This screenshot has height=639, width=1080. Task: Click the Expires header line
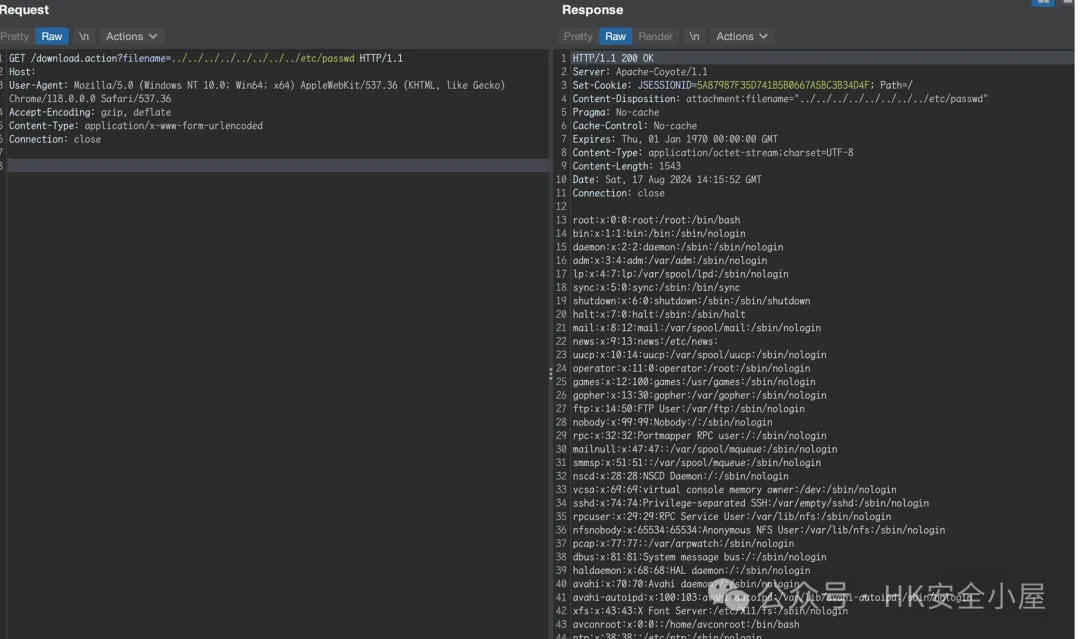click(x=675, y=139)
